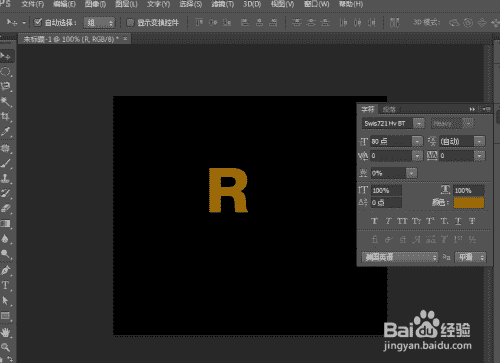
Task: Select the Magic Wand tool
Action: pos(6,101)
